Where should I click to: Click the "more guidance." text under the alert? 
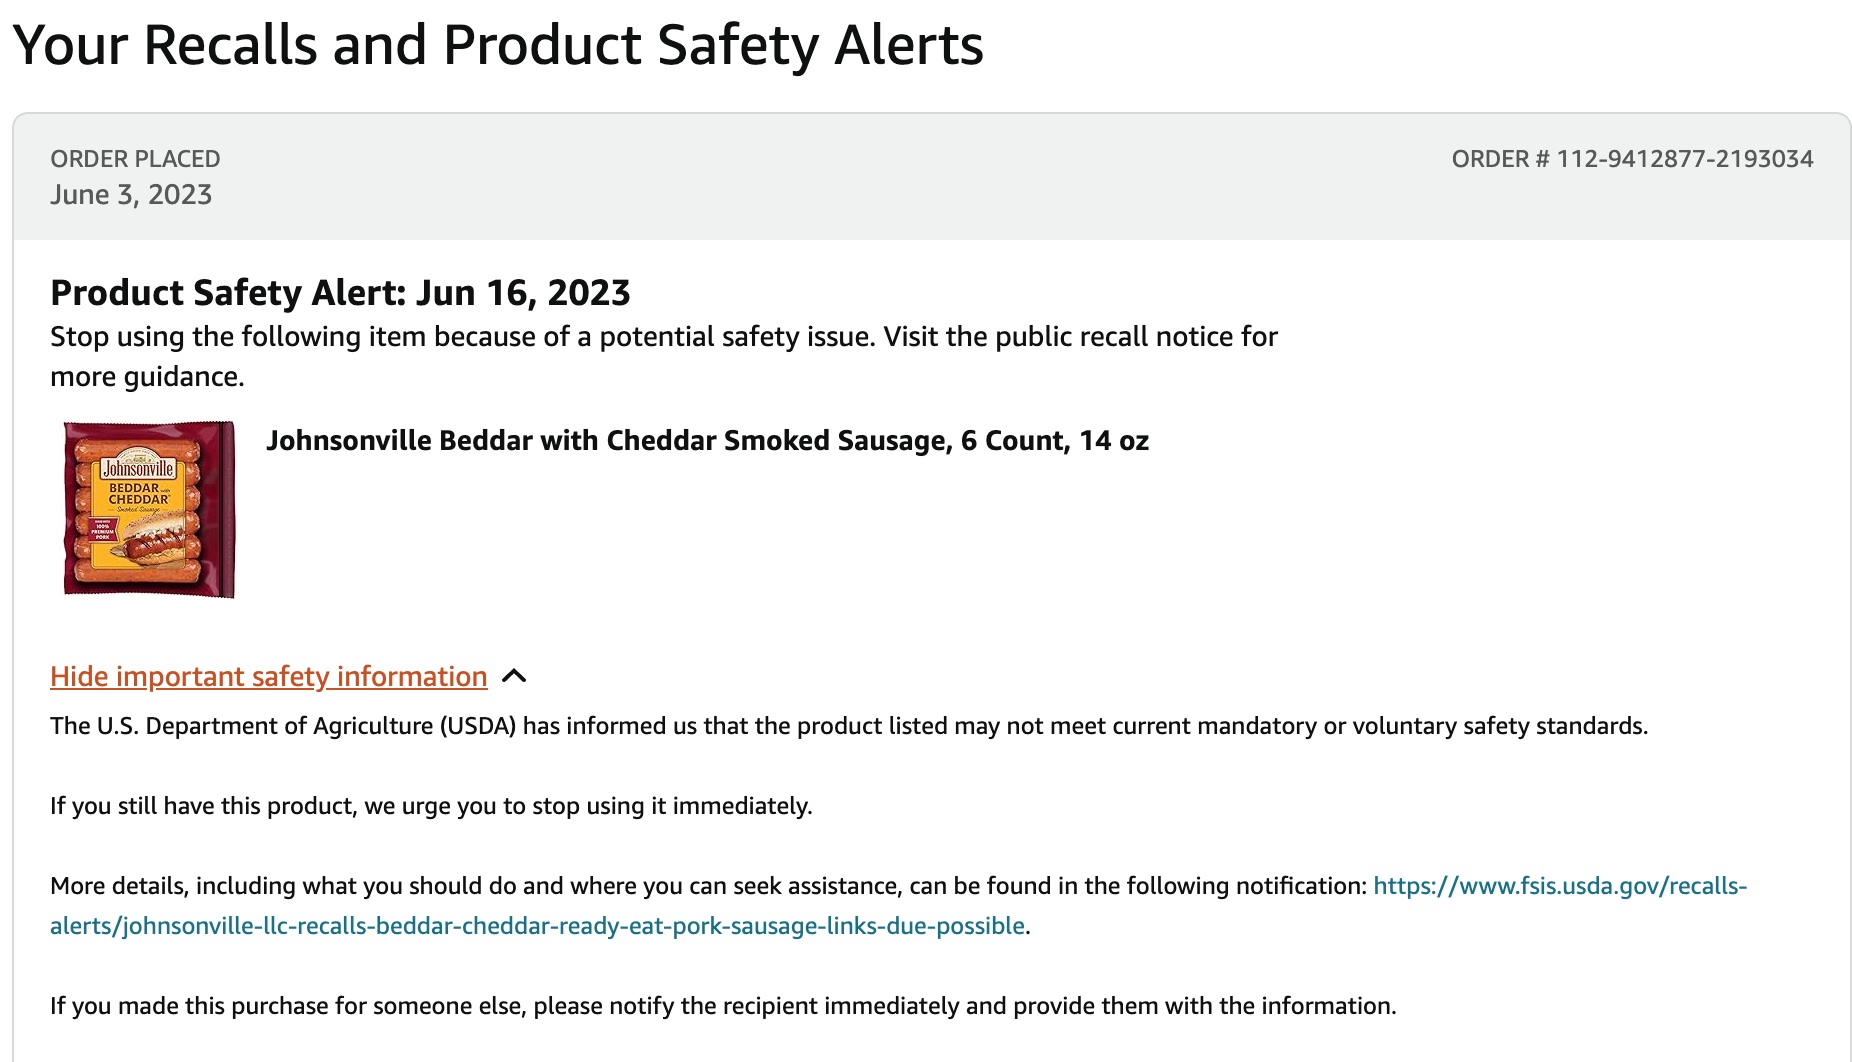pos(147,377)
